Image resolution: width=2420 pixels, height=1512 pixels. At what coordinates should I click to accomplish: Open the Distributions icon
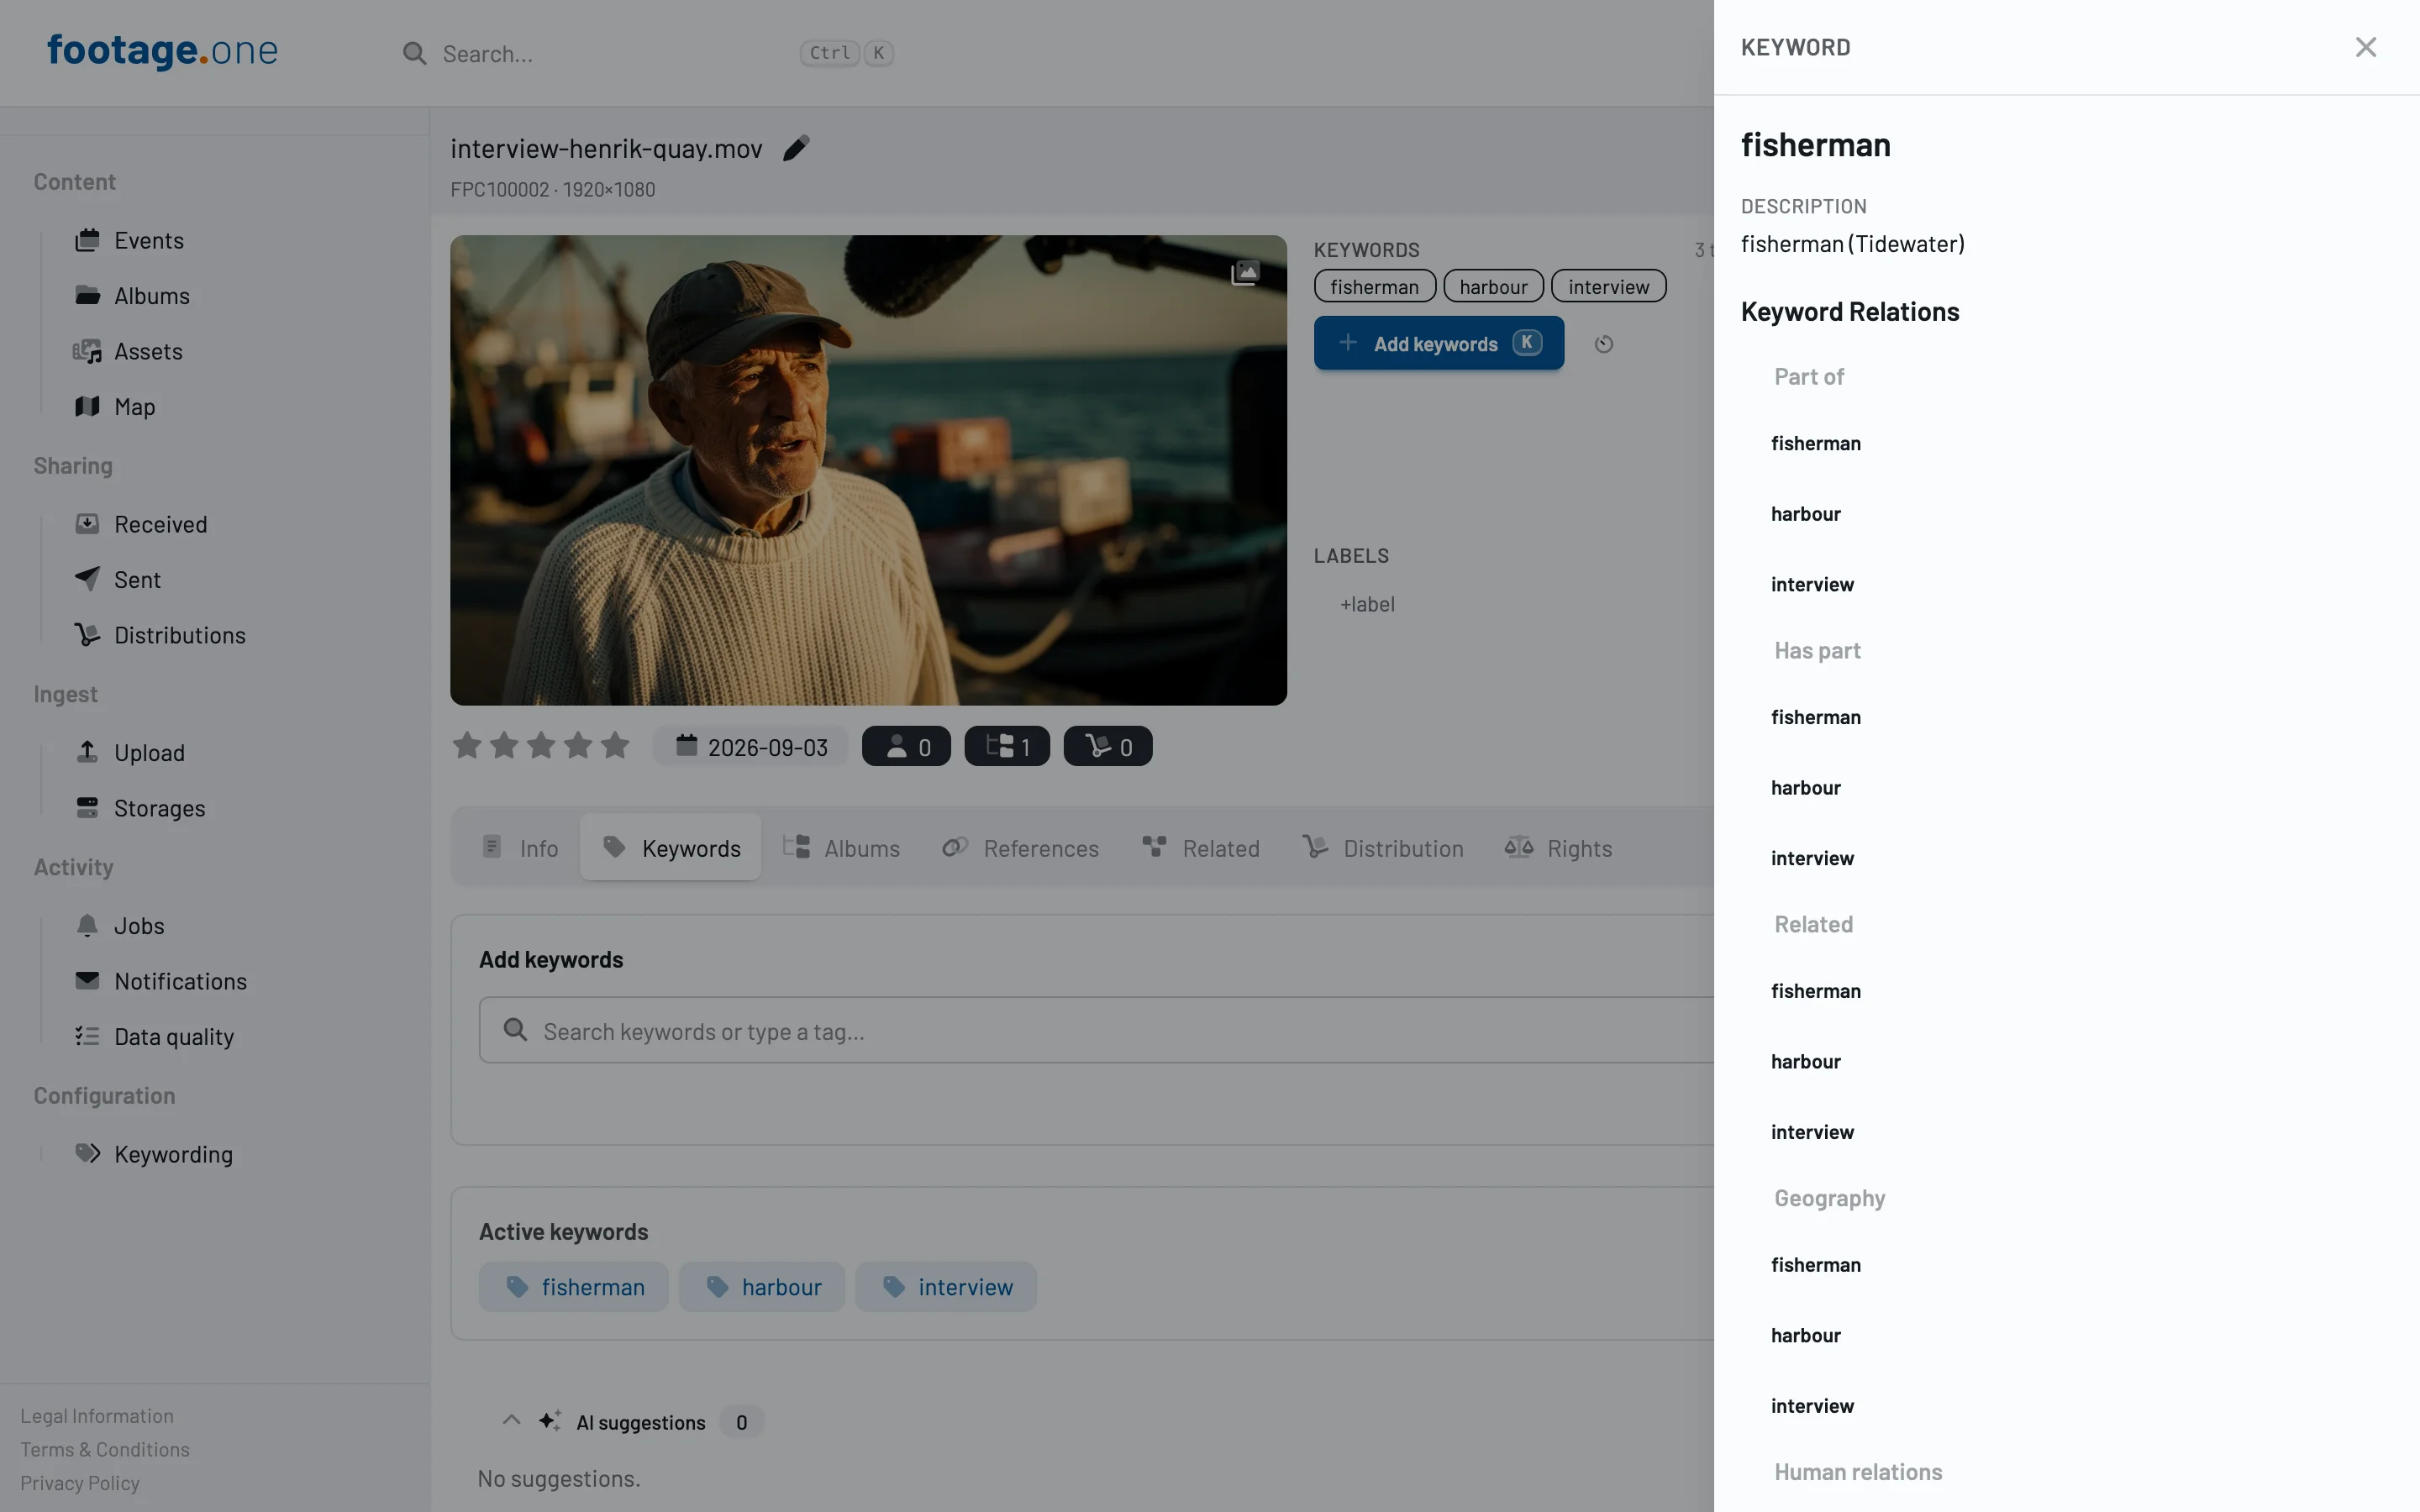click(87, 635)
